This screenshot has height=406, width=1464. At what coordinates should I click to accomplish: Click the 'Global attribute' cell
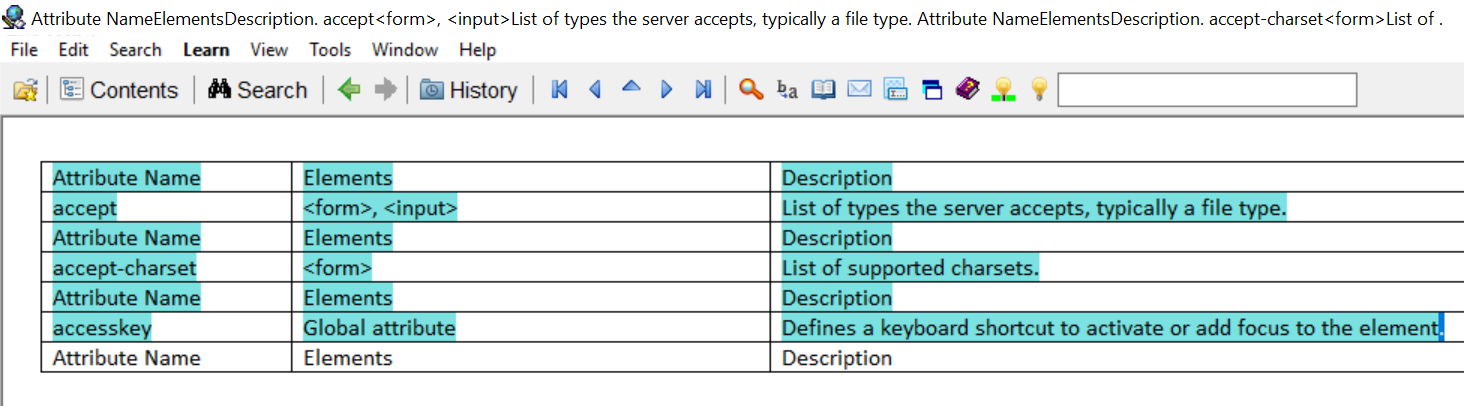coord(531,328)
